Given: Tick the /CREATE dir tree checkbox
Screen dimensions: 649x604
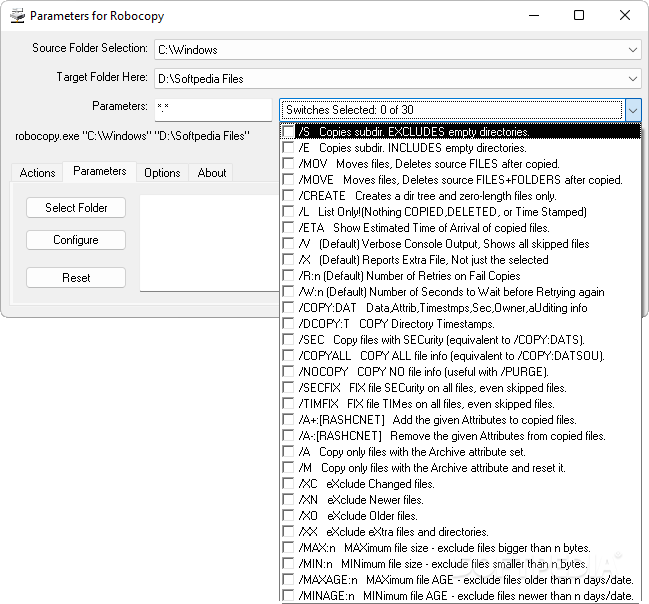Looking at the screenshot, I should point(288,196).
